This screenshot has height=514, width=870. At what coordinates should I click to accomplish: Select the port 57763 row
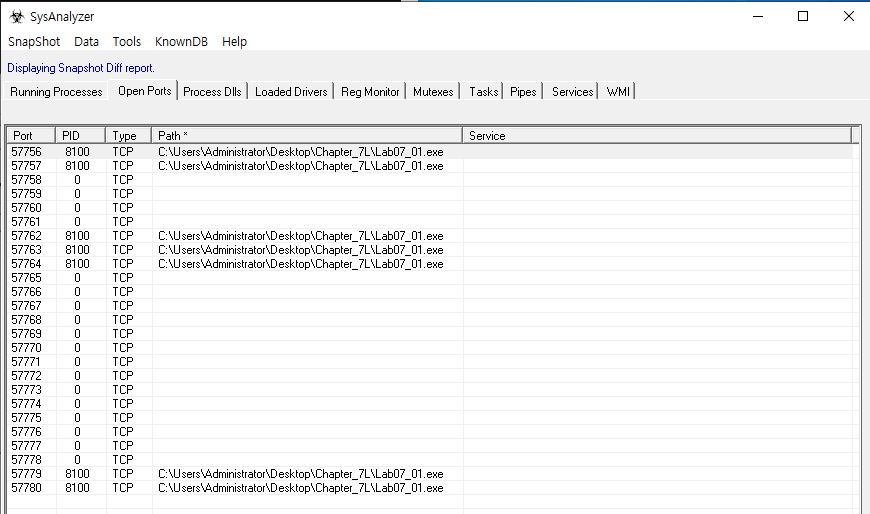click(x=430, y=250)
